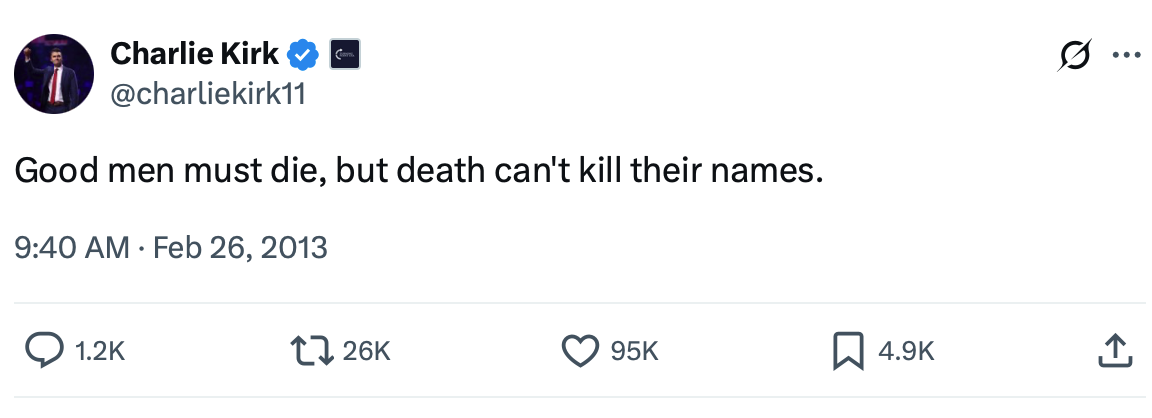
Task: Open the @charliekirk11 handle link
Action: (x=207, y=93)
